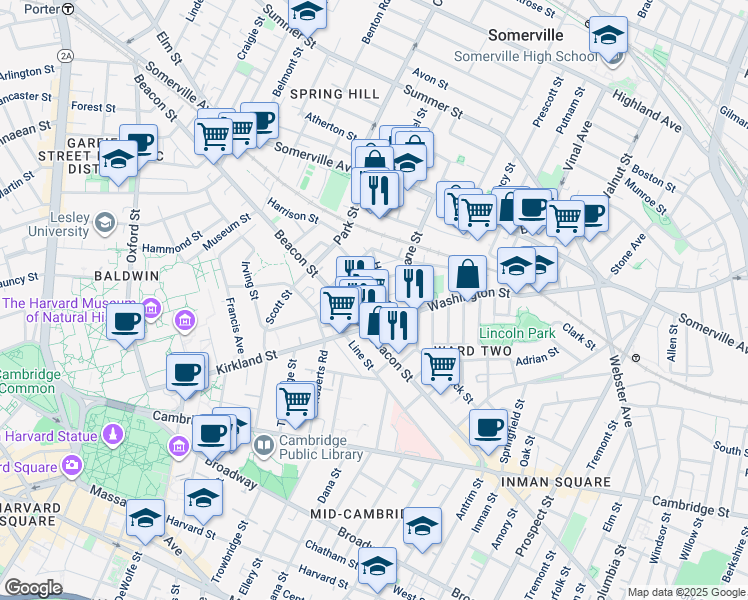Click the BALDWIN neighborhood label
748x600 pixels.
[127, 276]
